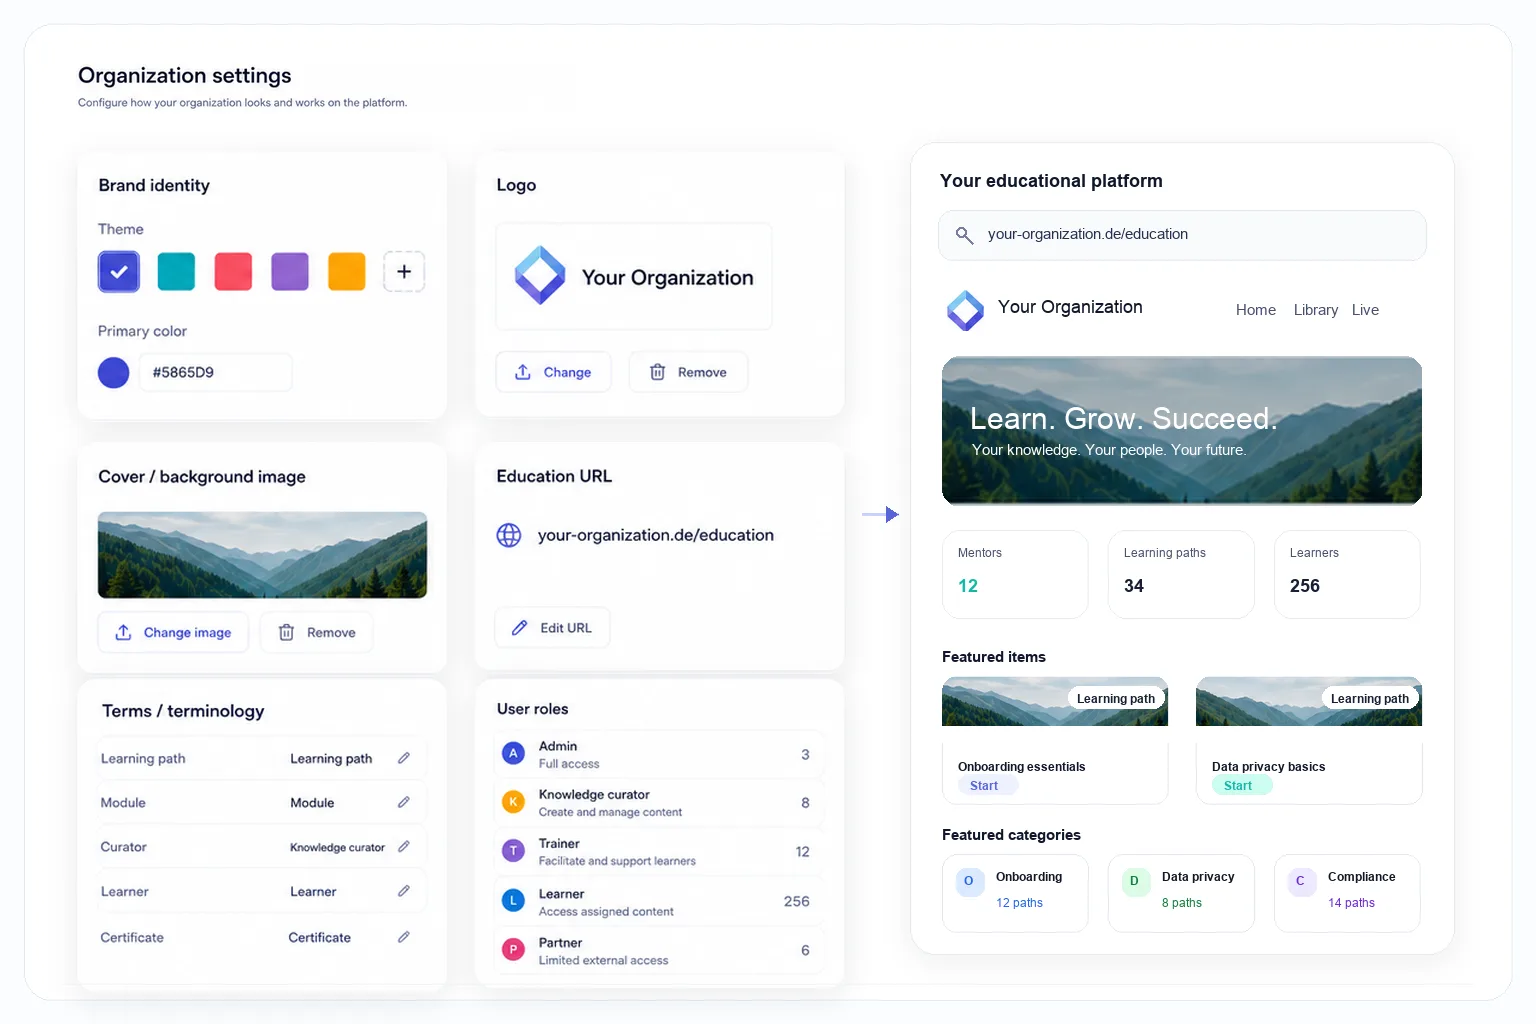This screenshot has height=1024, width=1536.
Task: Start the Onboarding essentials path
Action: [x=984, y=786]
